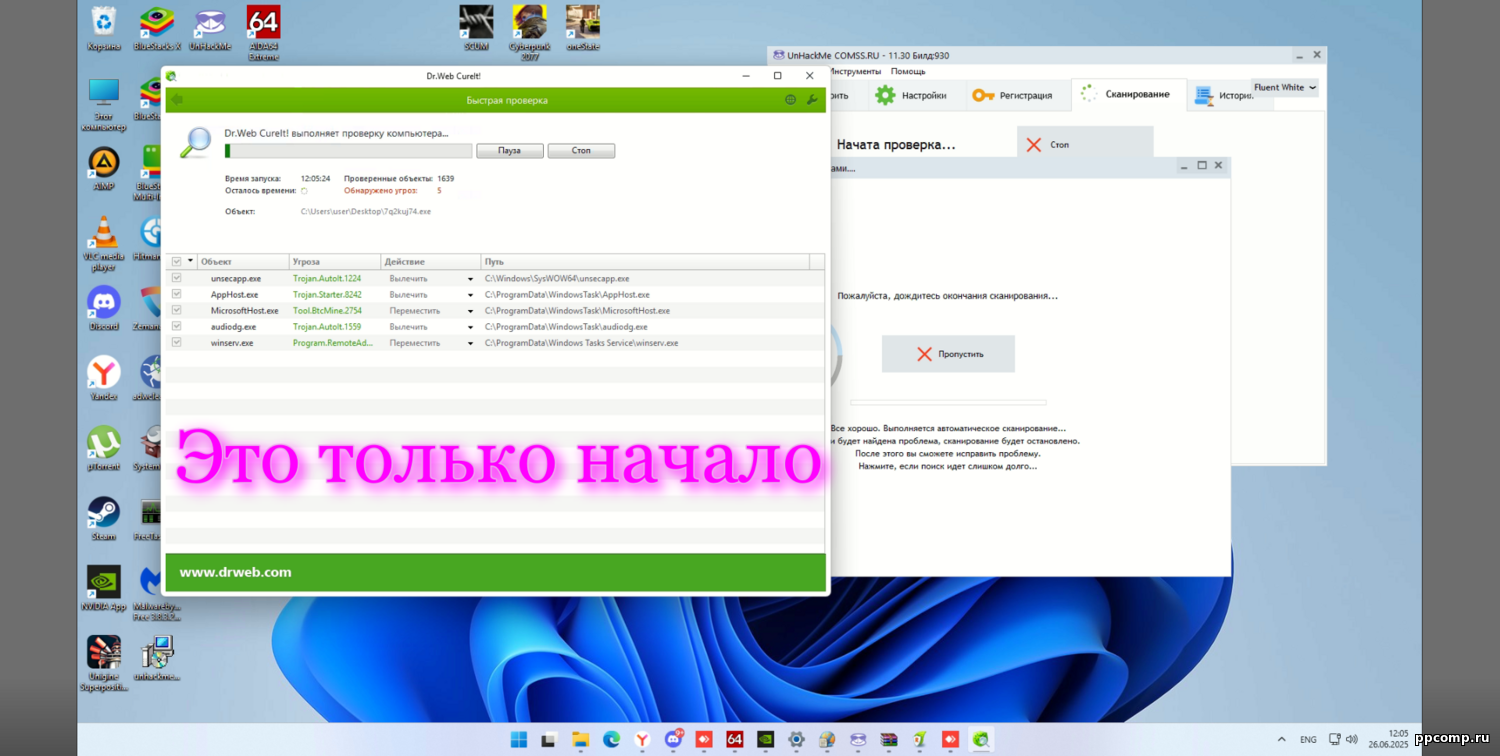Expand the system tray hidden icons chevron
The image size is (1500, 756).
(x=1281, y=739)
